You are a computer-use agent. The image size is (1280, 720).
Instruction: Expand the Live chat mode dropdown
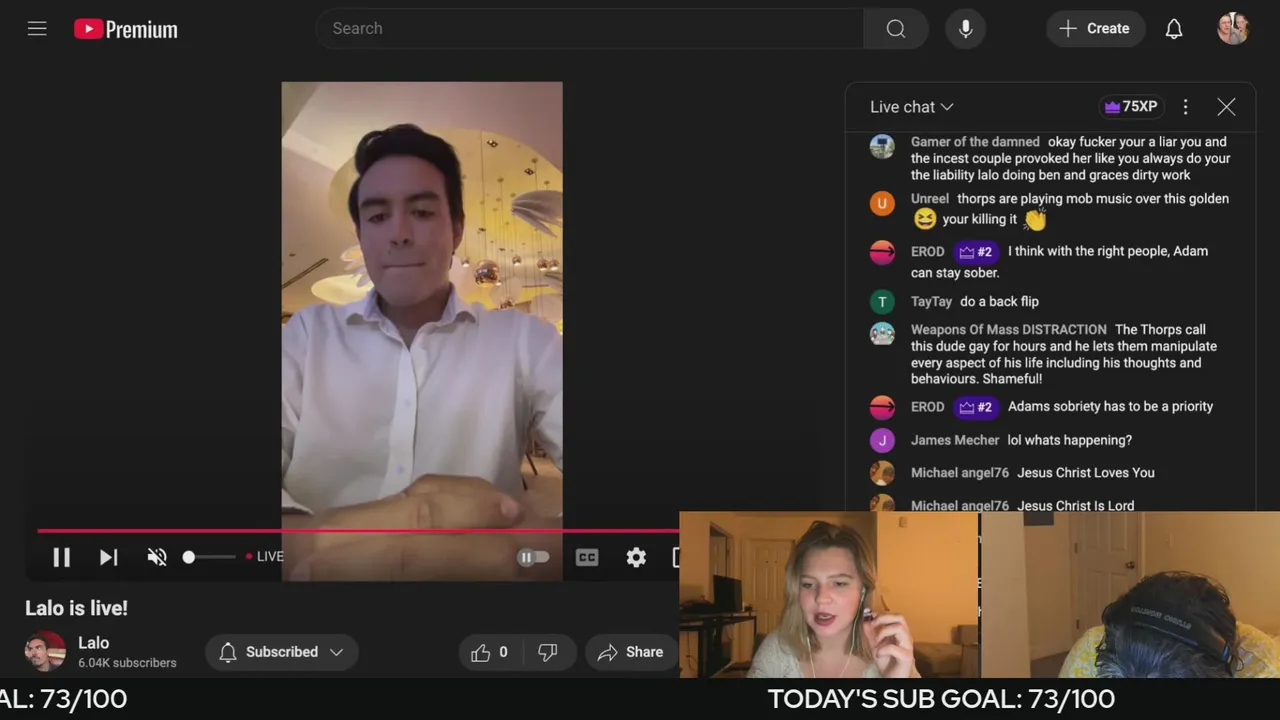[912, 107]
